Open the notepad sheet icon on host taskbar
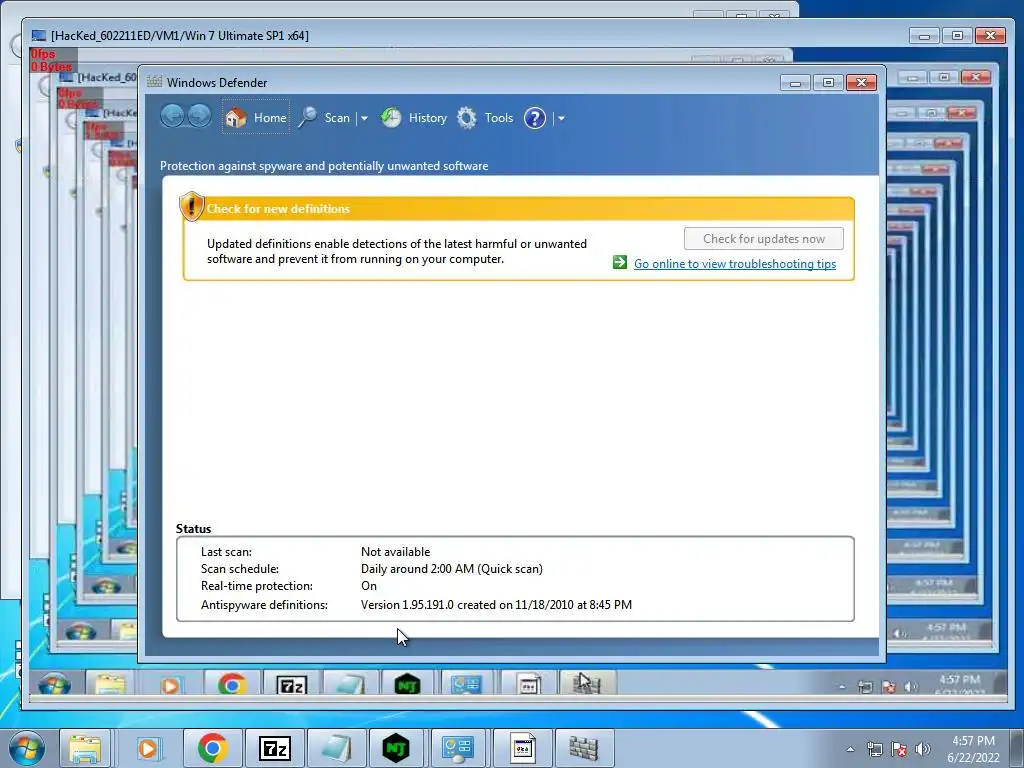The image size is (1024, 768). tap(336, 748)
